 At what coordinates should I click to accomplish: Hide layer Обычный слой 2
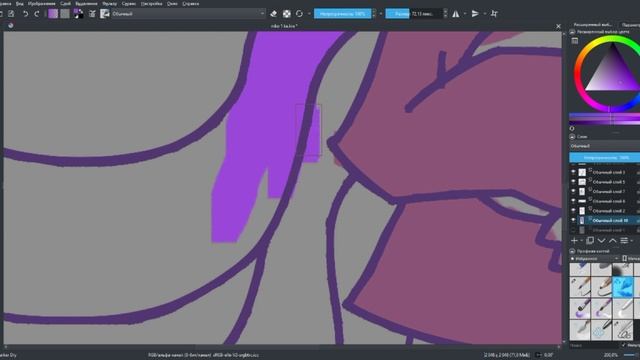(573, 211)
